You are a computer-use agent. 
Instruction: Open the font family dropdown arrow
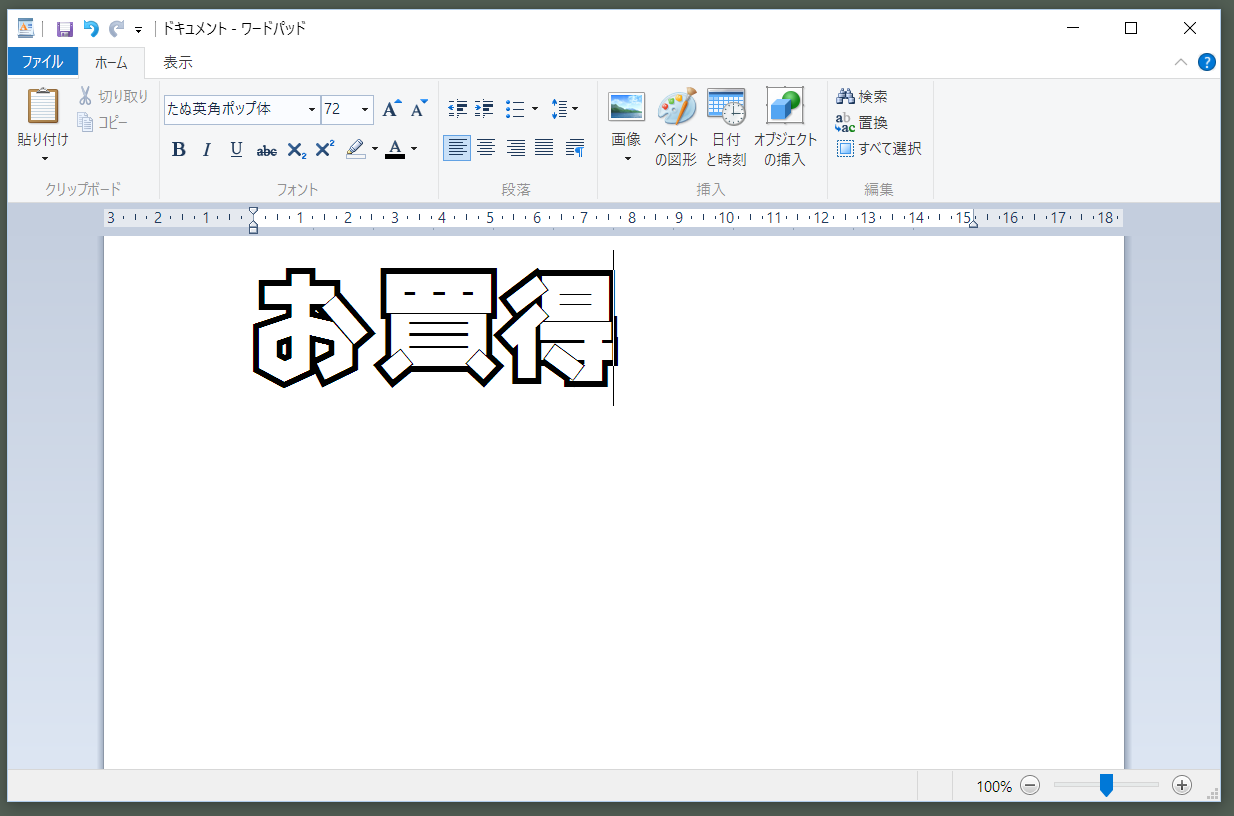(x=312, y=109)
